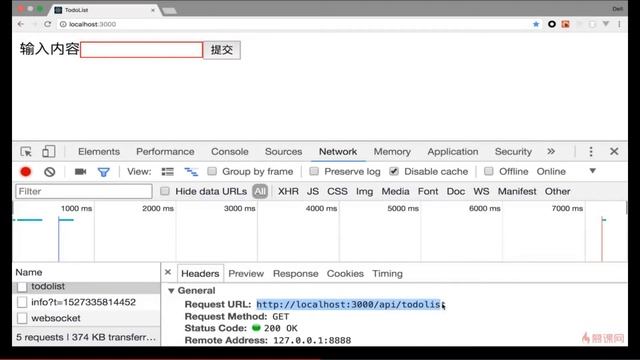Click the localhost:3000 address bar
The height and width of the screenshot is (360, 640).
92,24
